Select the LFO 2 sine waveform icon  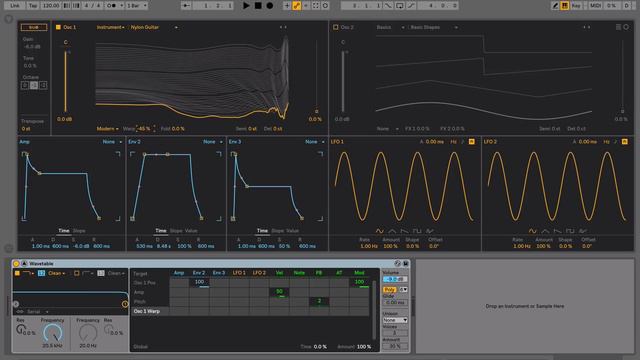pos(533,231)
